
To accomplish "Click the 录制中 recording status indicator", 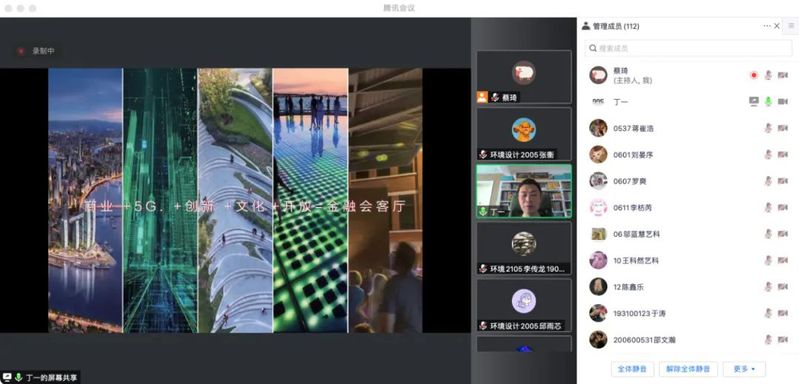I will [36, 51].
